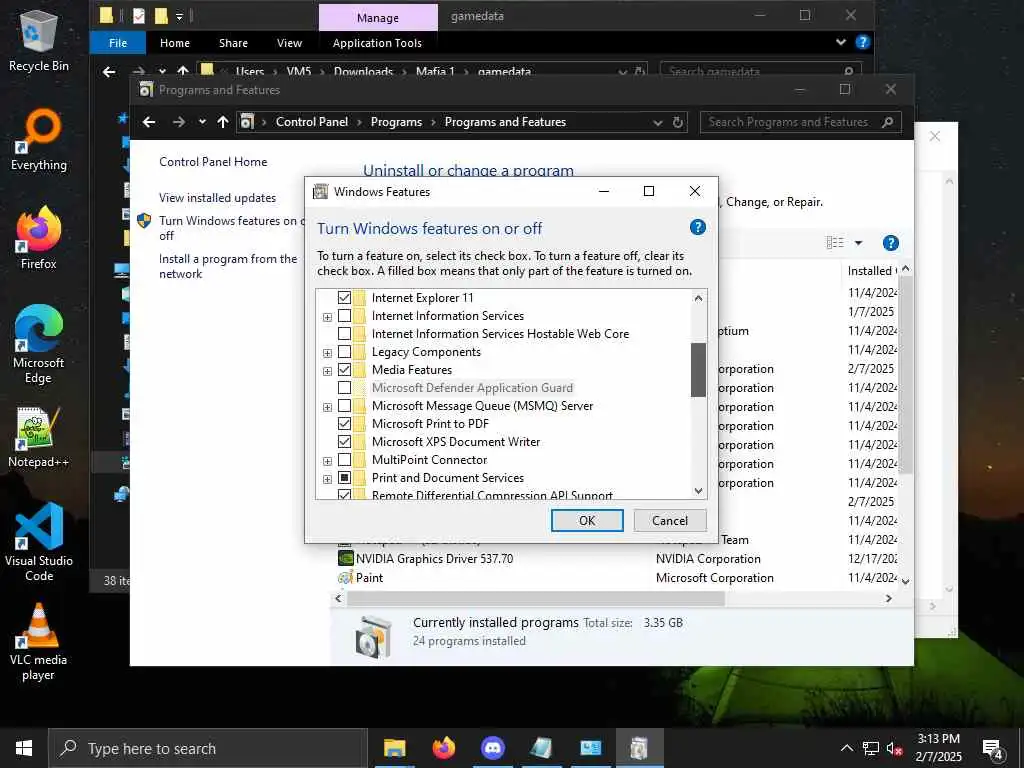This screenshot has width=1024, height=768.
Task: Show hidden system tray icons
Action: tap(846, 748)
